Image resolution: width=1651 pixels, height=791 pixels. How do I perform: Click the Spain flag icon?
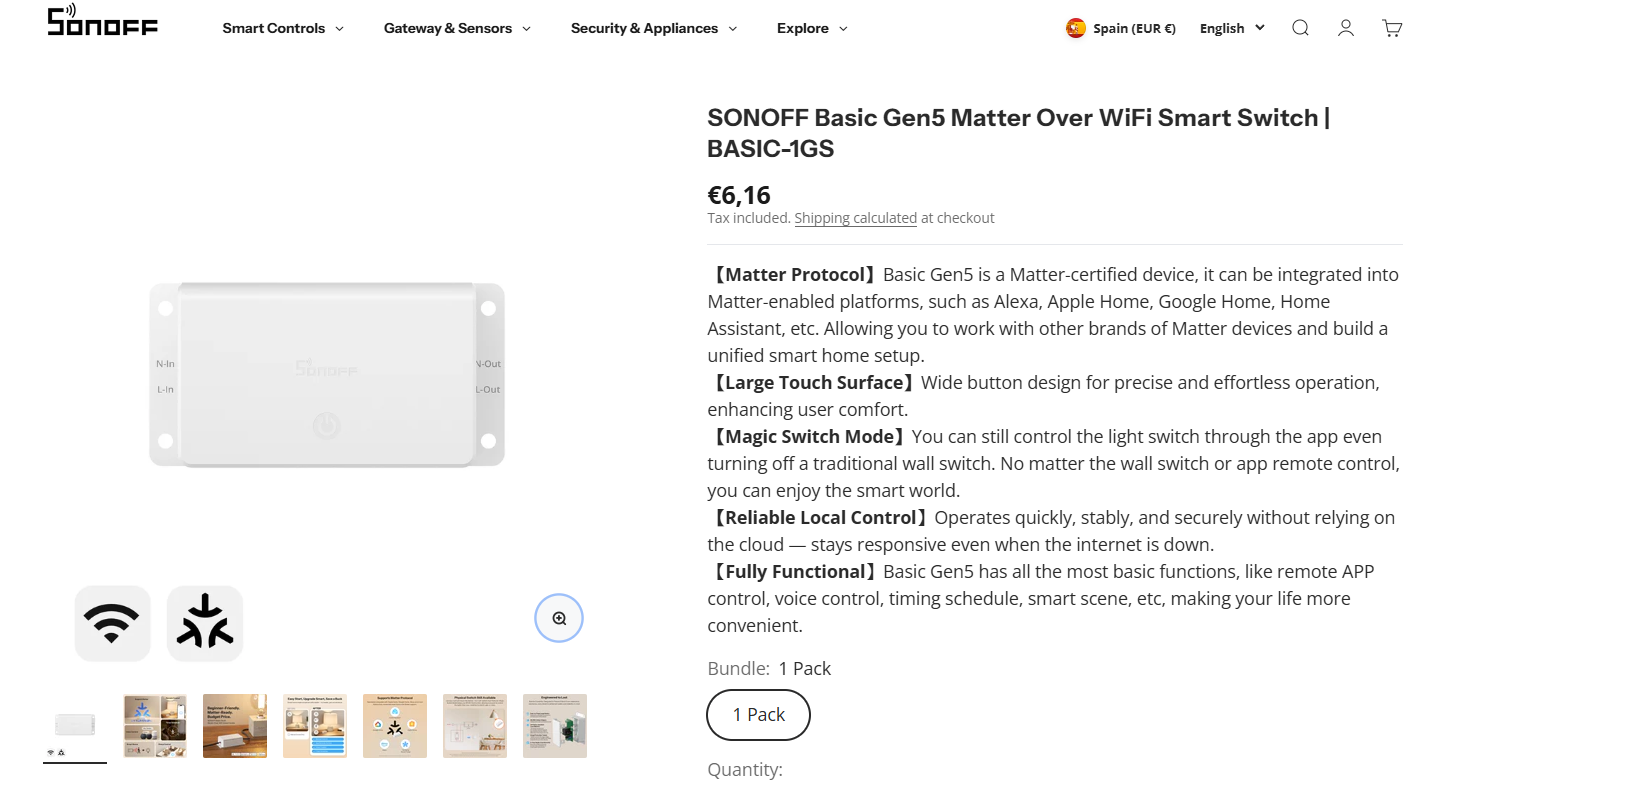pyautogui.click(x=1076, y=28)
